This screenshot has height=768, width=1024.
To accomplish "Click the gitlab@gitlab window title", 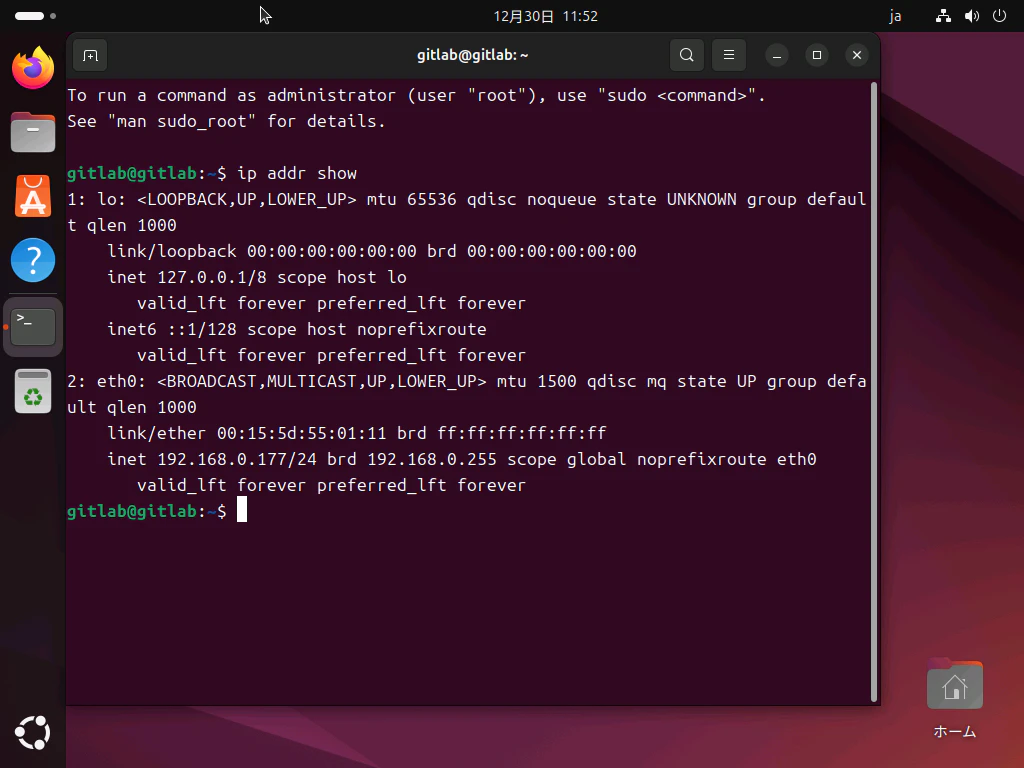I will (x=472, y=55).
